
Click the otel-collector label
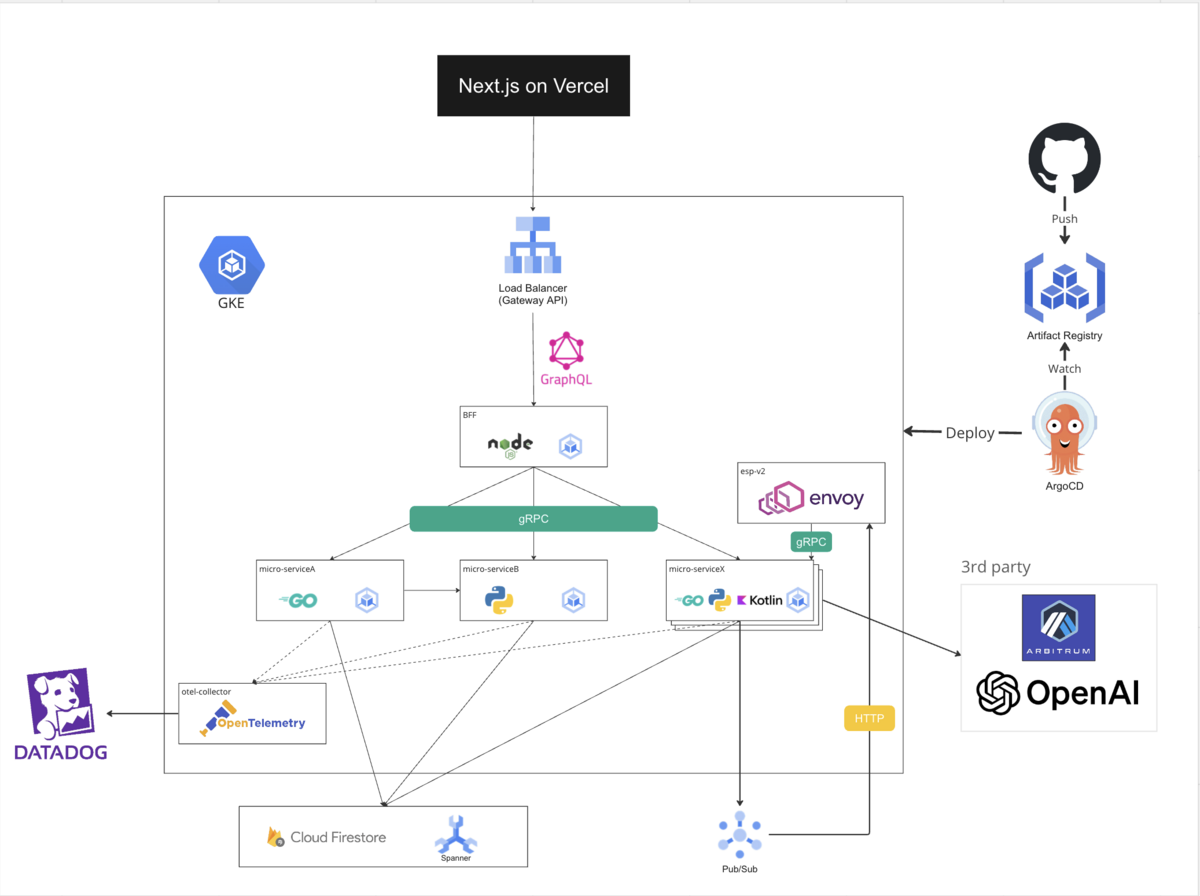(207, 691)
